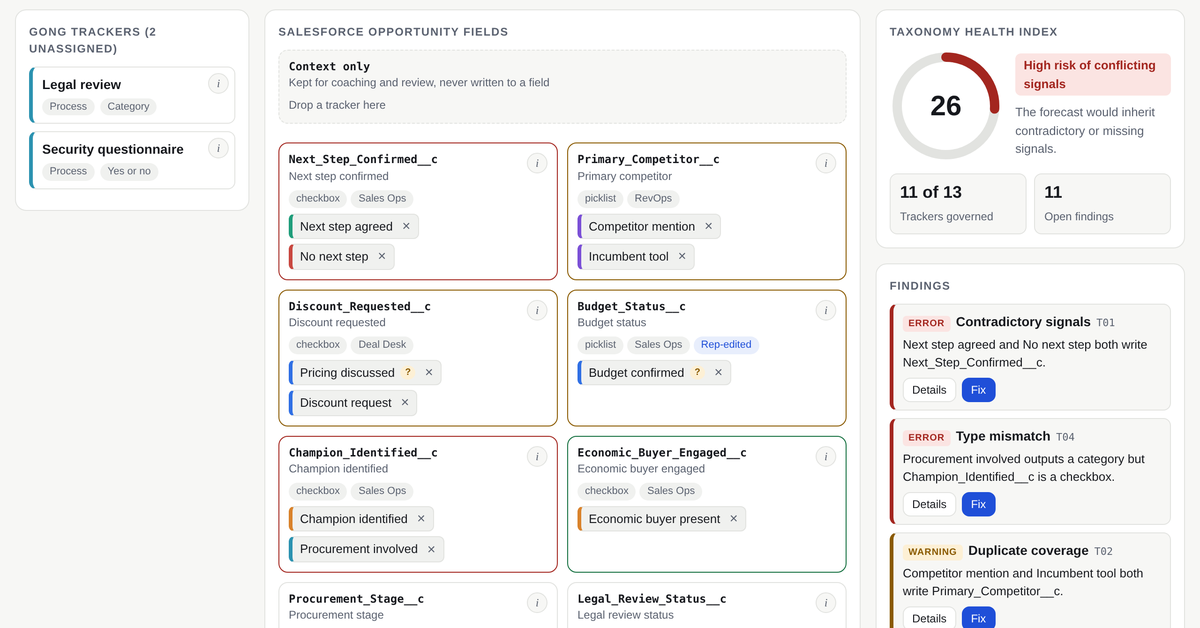The height and width of the screenshot is (628, 1200).
Task: Remove Competitor mention tracker chip
Action: tap(708, 226)
